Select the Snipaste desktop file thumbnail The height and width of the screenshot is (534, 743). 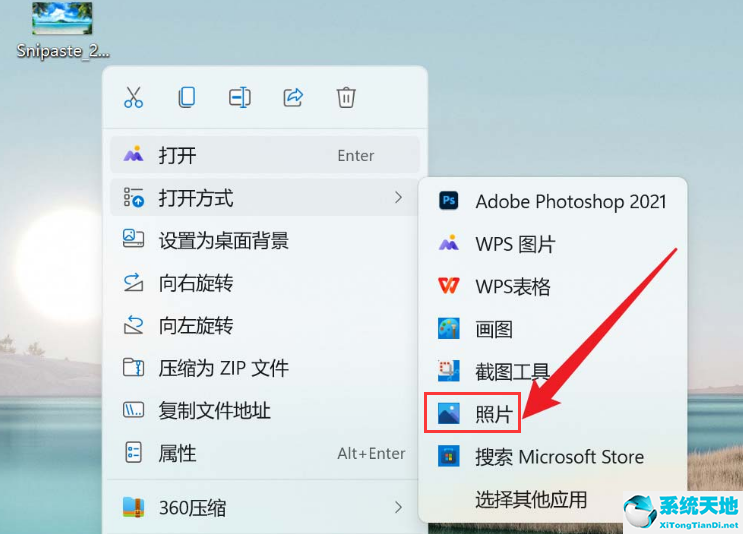(62, 20)
